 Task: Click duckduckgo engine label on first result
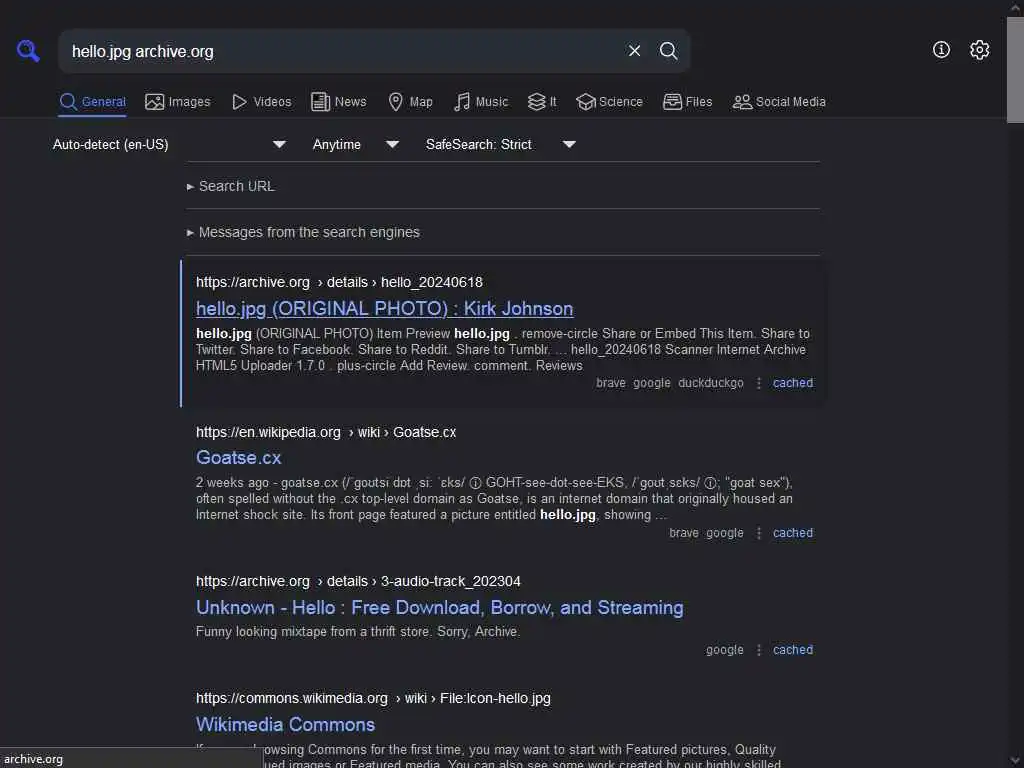click(711, 383)
